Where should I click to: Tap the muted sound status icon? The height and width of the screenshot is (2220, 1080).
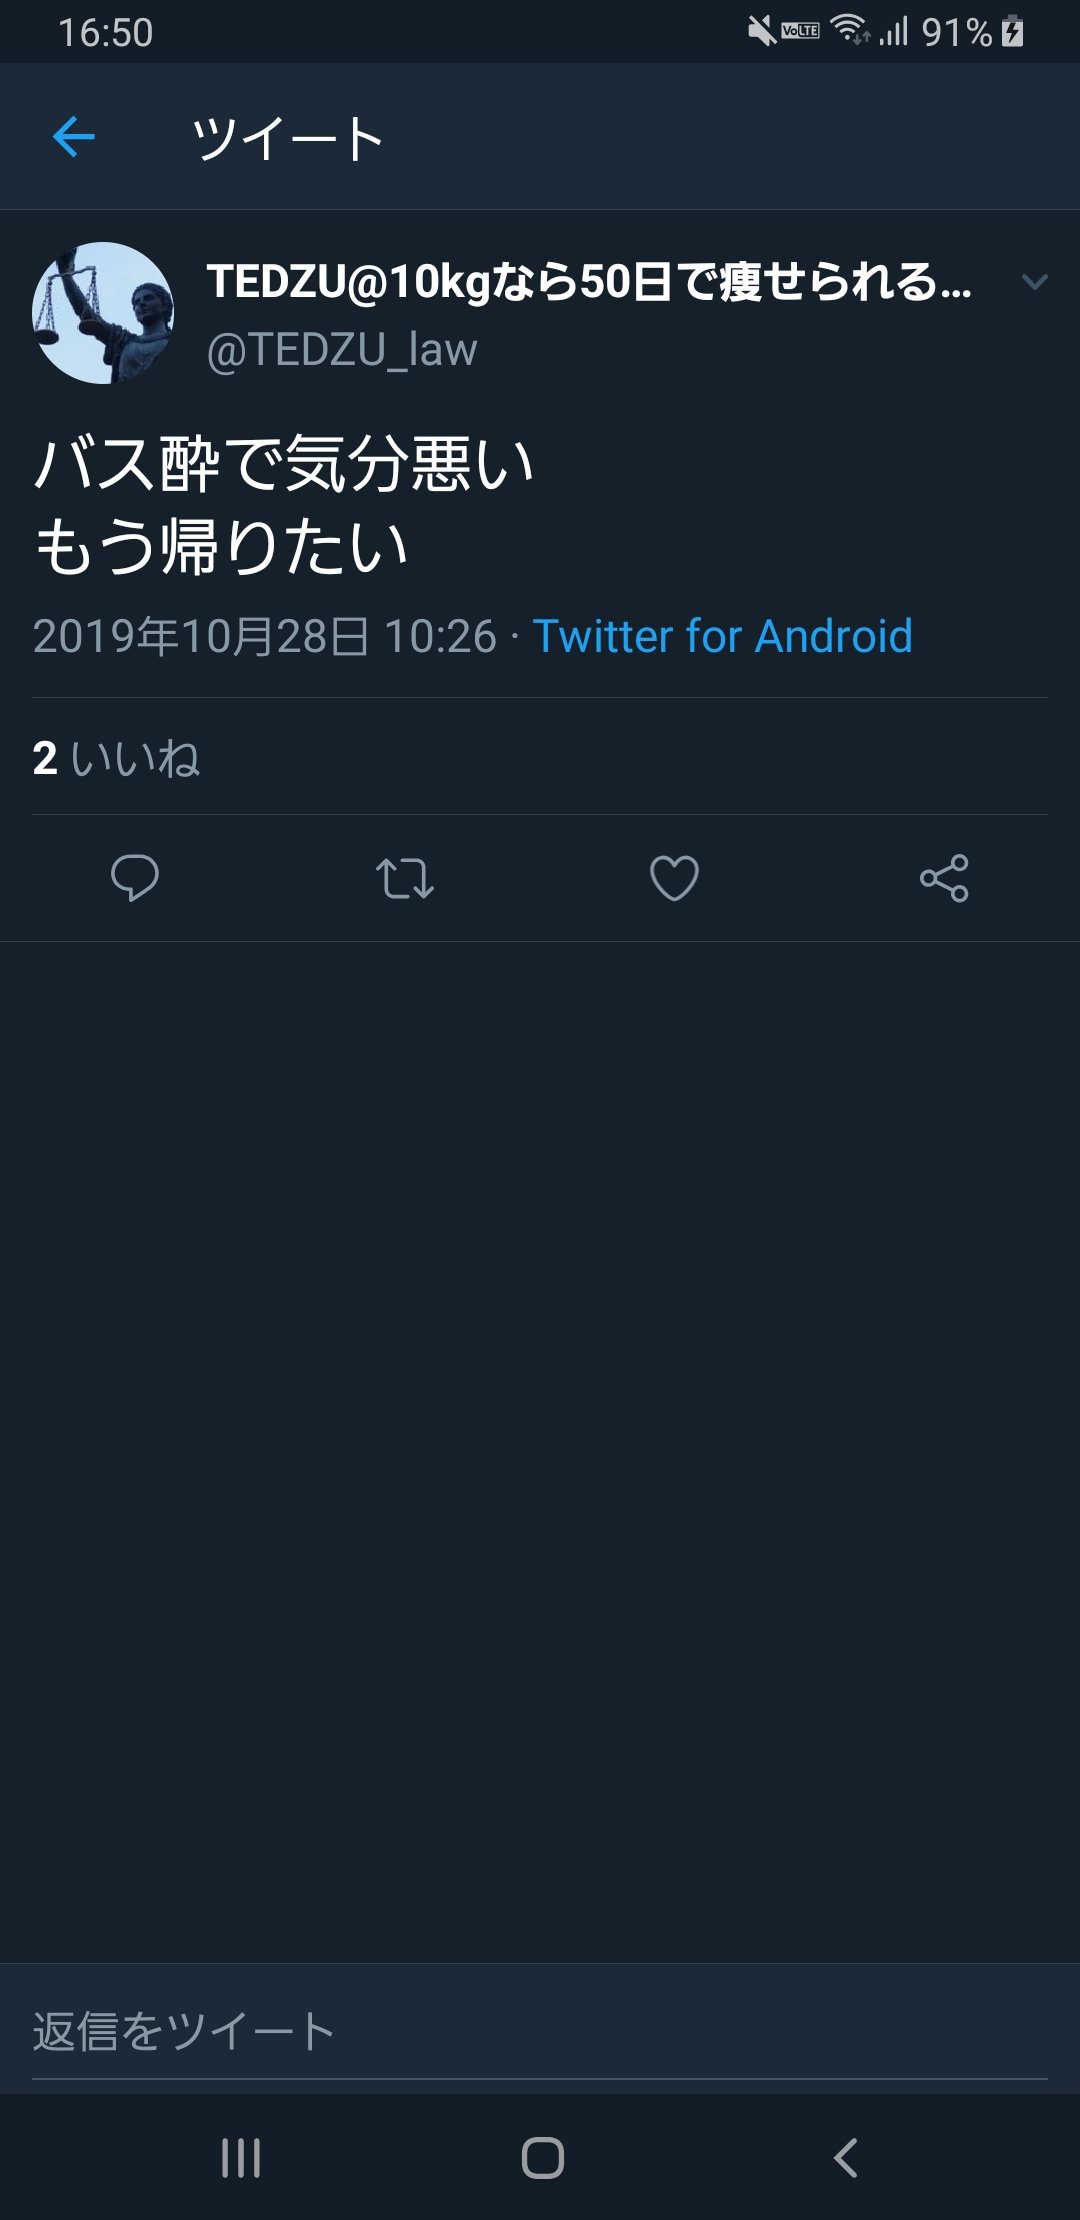click(x=762, y=32)
